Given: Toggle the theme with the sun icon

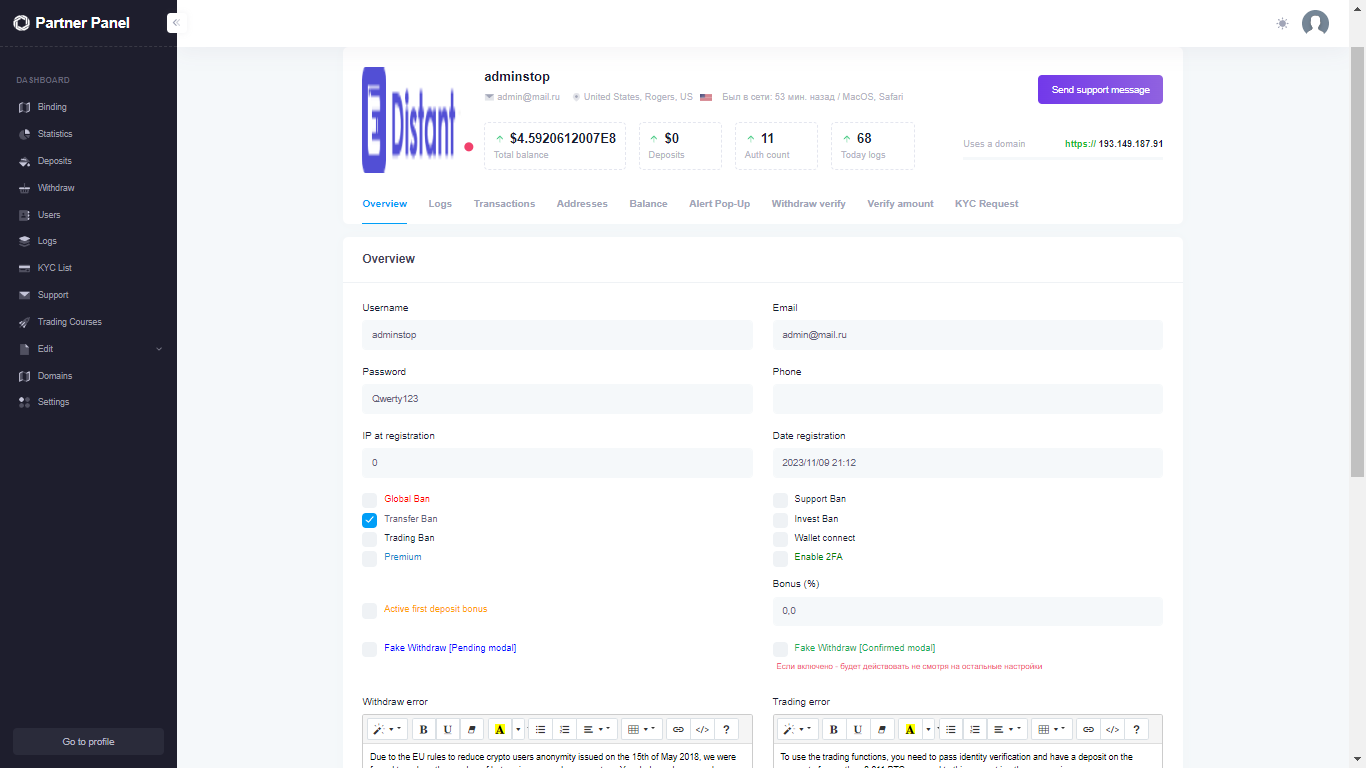Looking at the screenshot, I should coord(1282,23).
